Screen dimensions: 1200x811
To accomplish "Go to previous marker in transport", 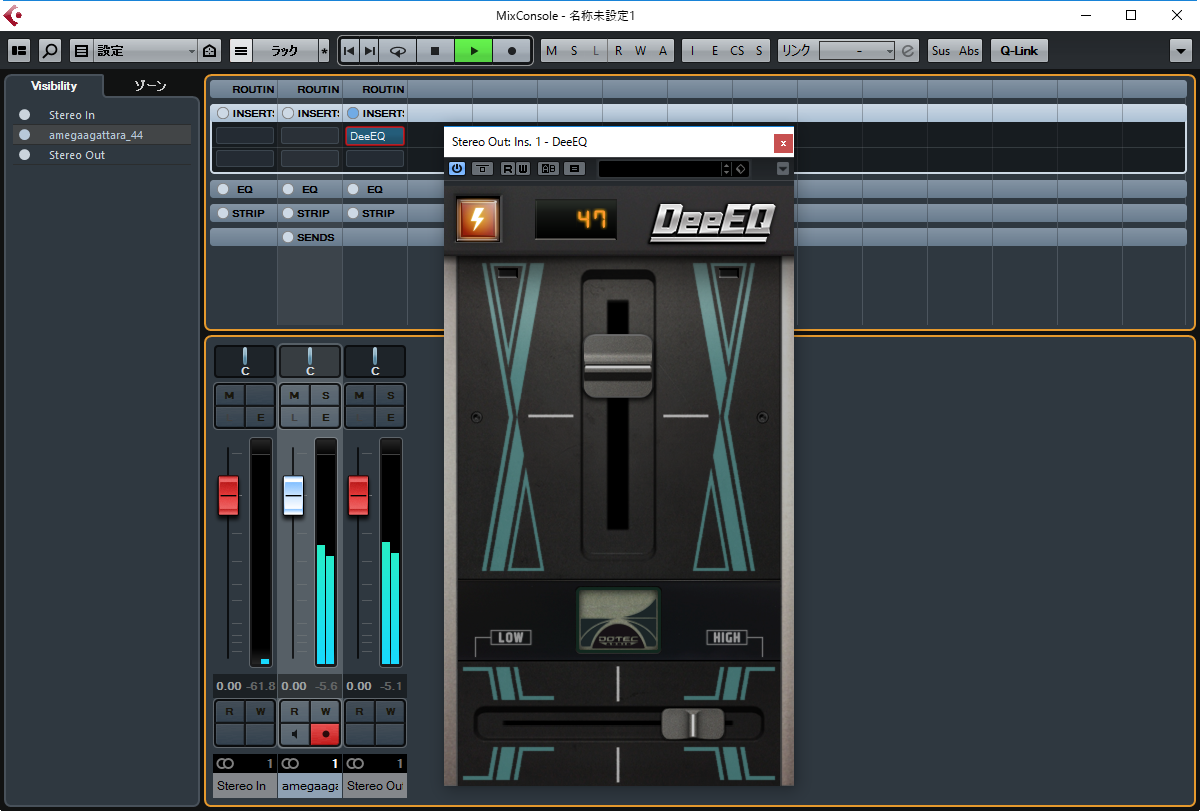I will [349, 50].
